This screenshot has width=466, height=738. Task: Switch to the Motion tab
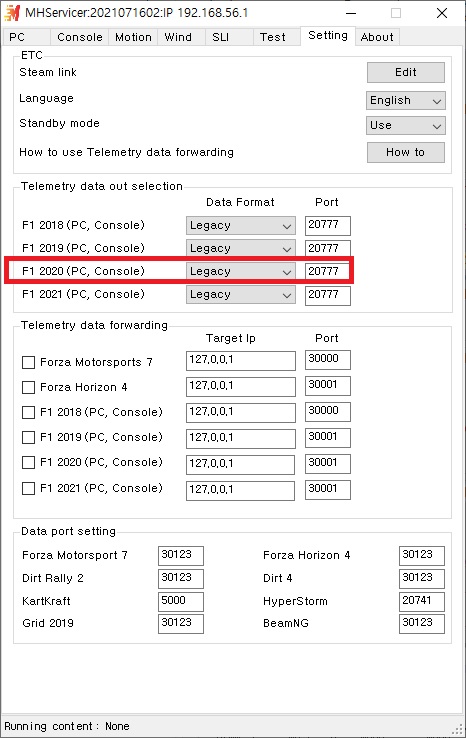coord(133,37)
